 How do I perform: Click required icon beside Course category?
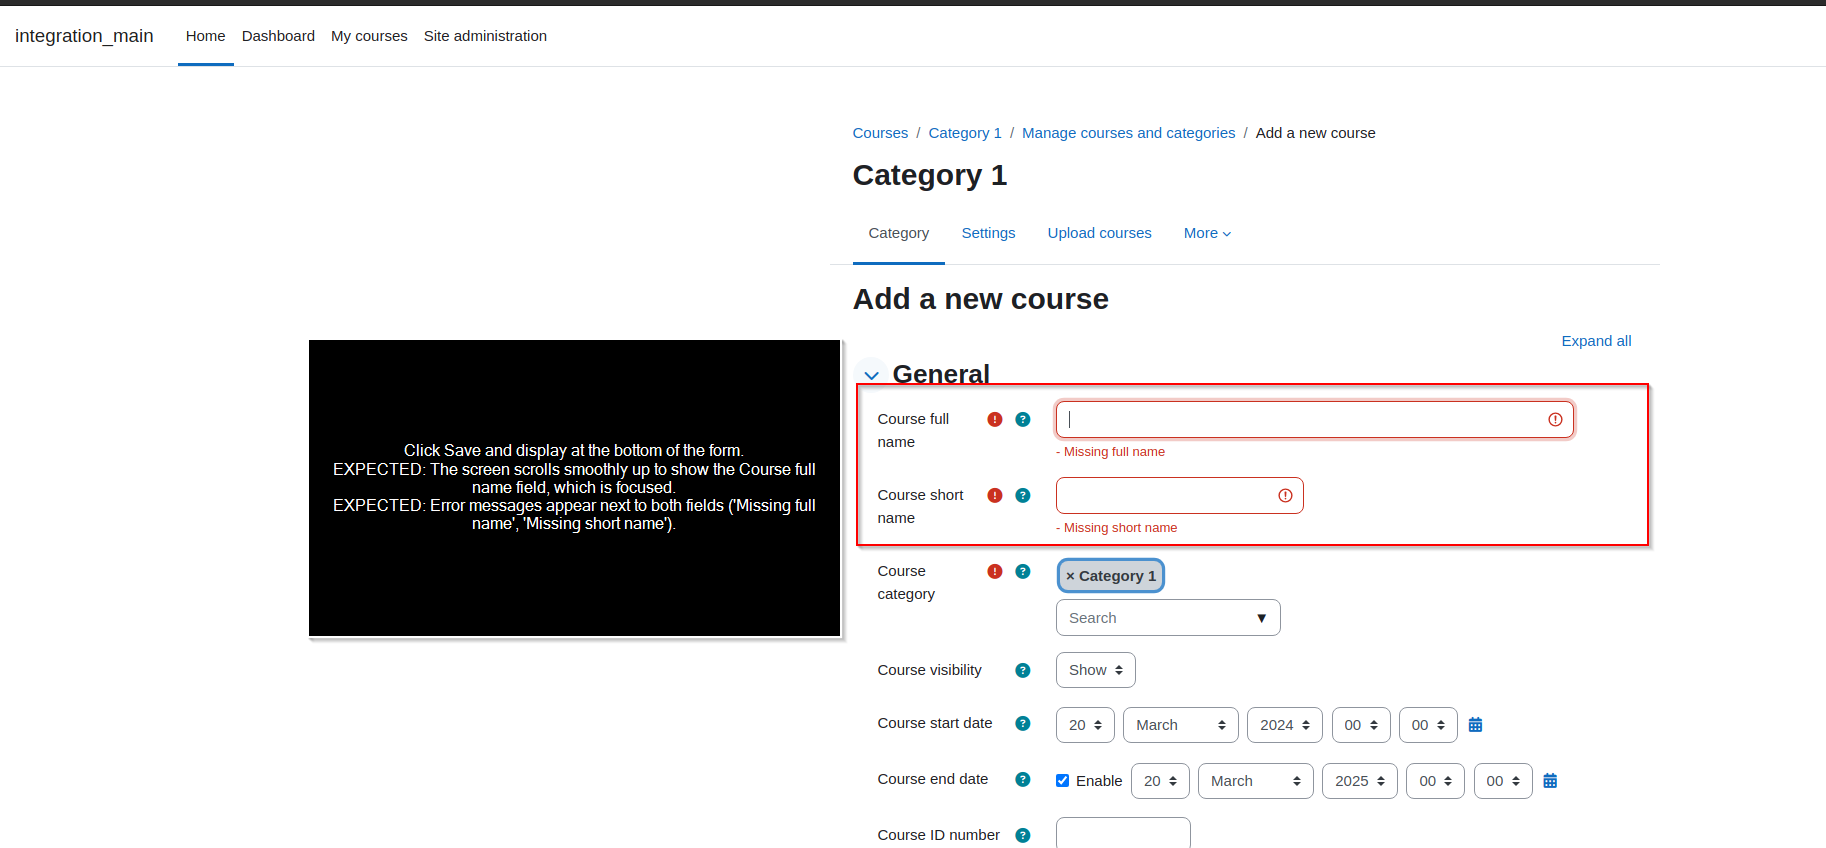pos(994,571)
